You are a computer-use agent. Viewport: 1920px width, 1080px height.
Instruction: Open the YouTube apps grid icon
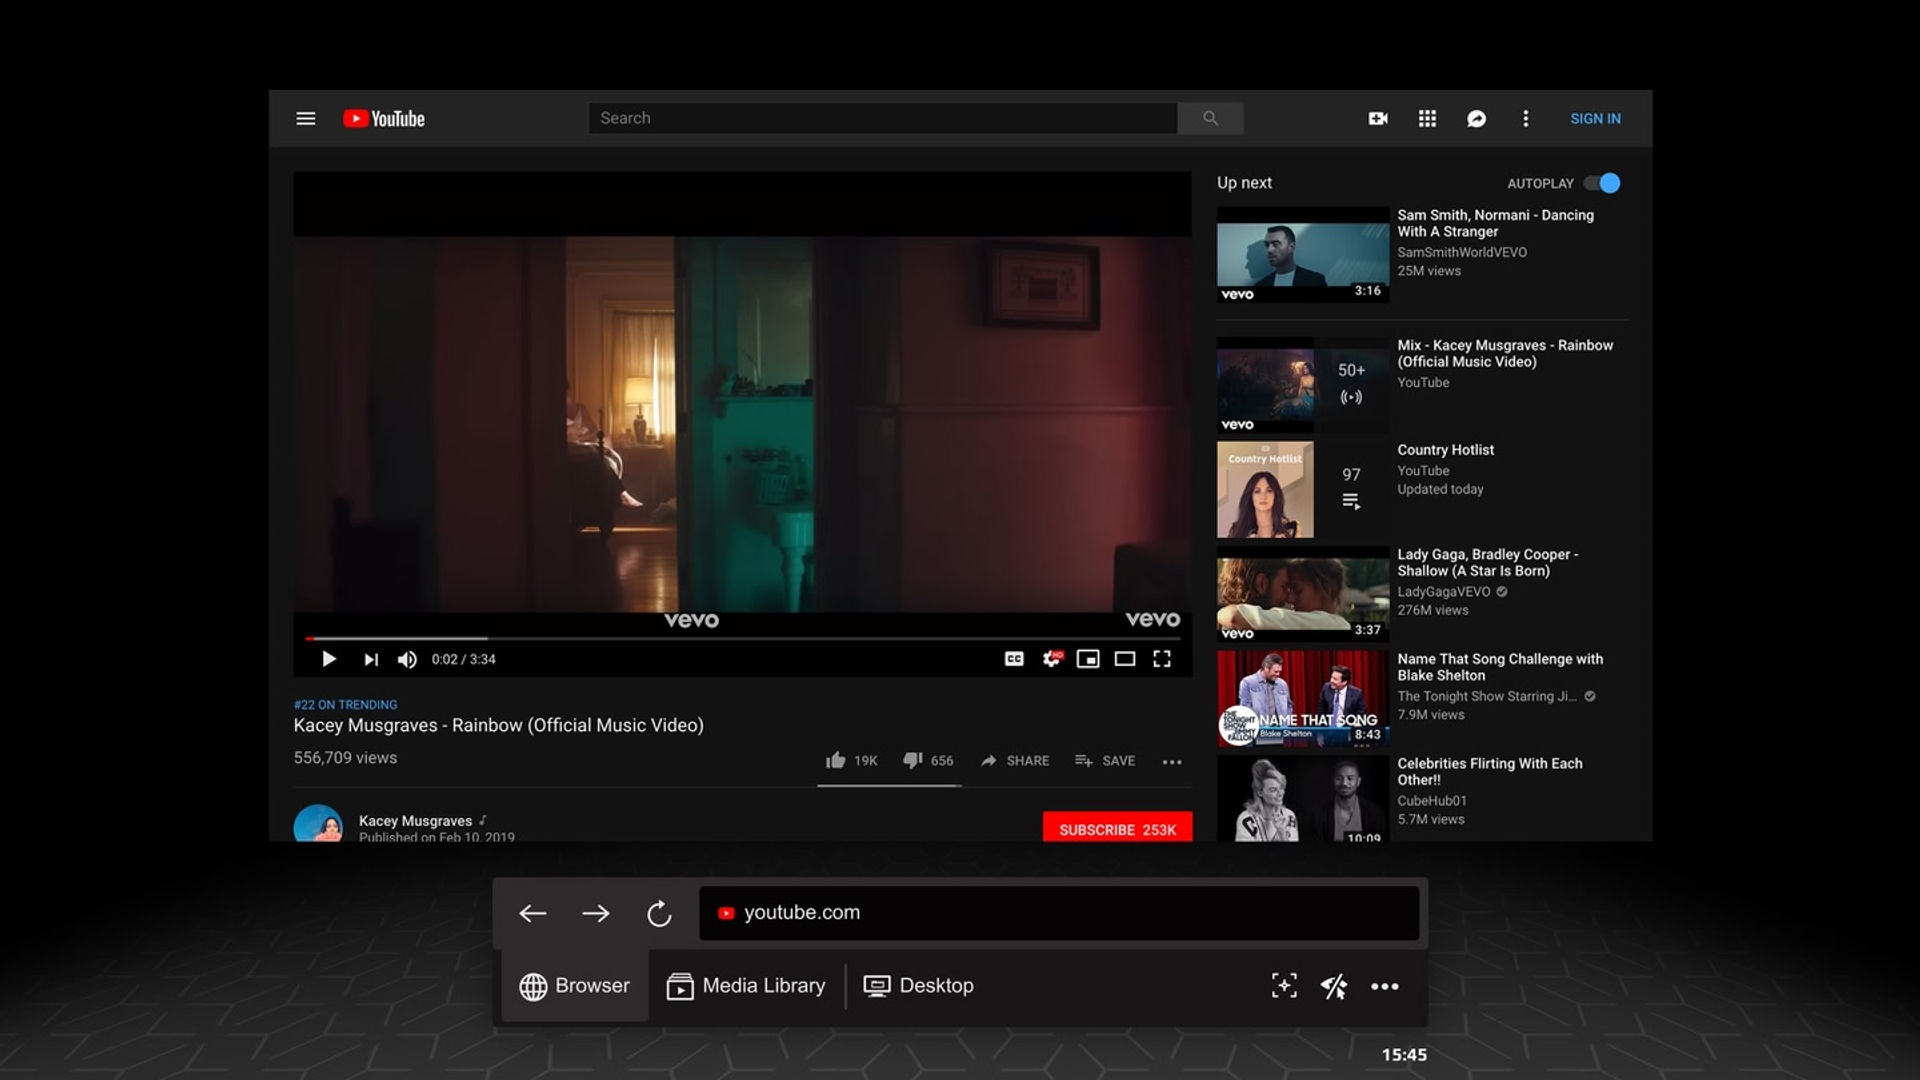click(1427, 118)
